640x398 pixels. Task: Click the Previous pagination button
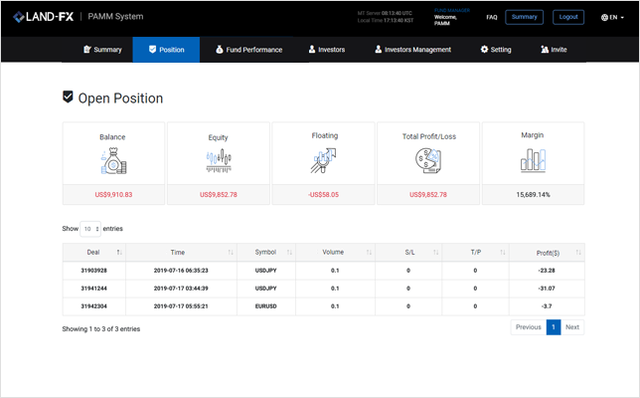528,327
